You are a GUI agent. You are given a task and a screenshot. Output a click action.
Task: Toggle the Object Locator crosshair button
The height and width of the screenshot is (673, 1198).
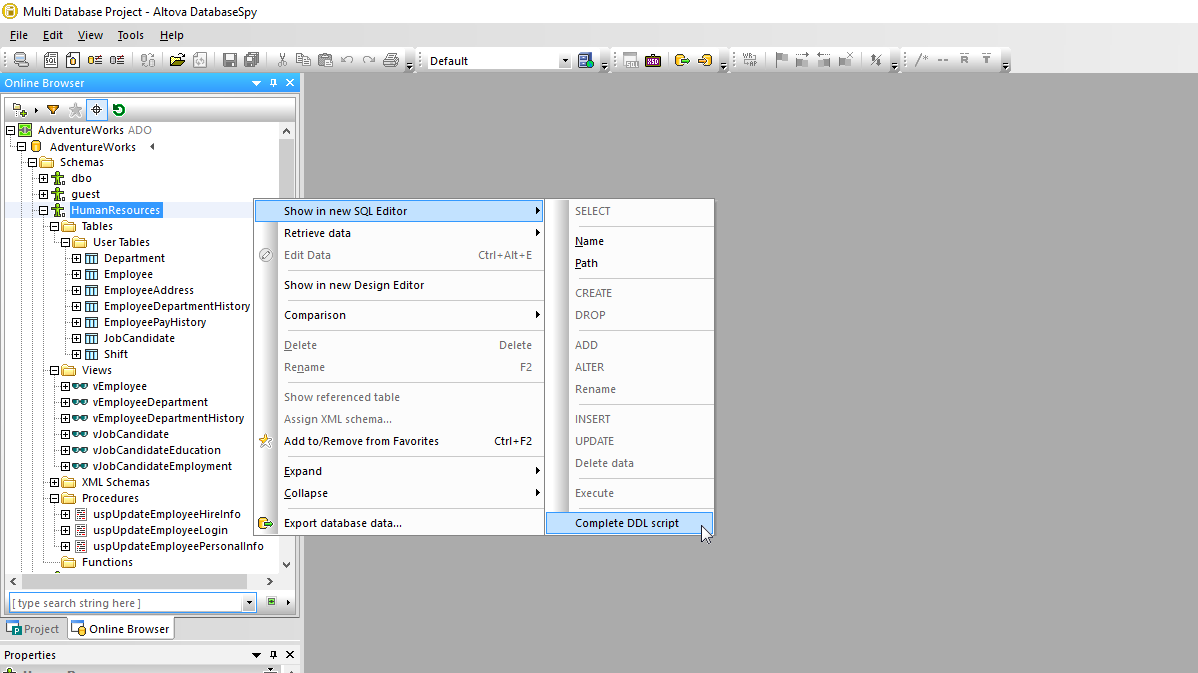(x=97, y=110)
